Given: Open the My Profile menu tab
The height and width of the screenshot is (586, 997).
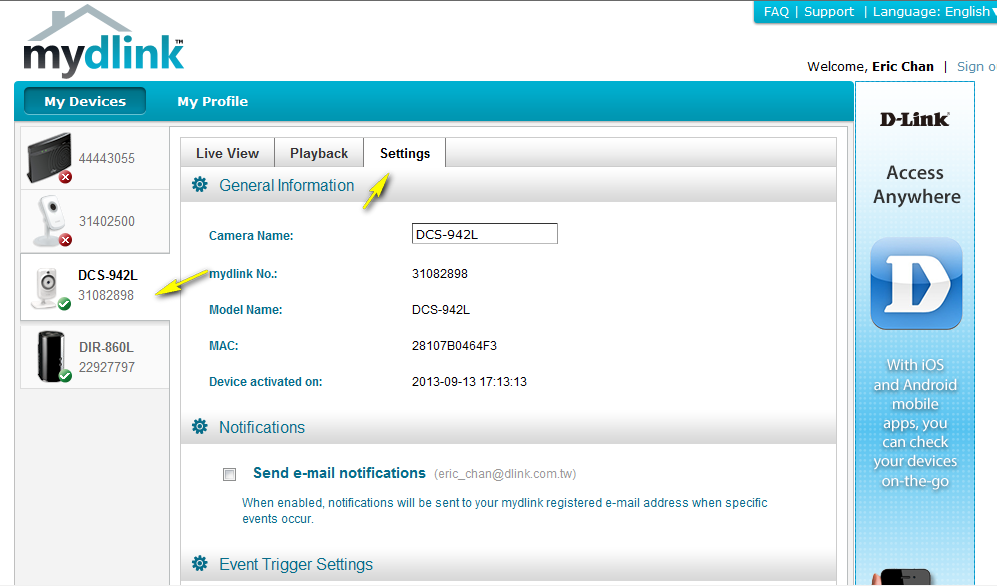Looking at the screenshot, I should pos(212,101).
